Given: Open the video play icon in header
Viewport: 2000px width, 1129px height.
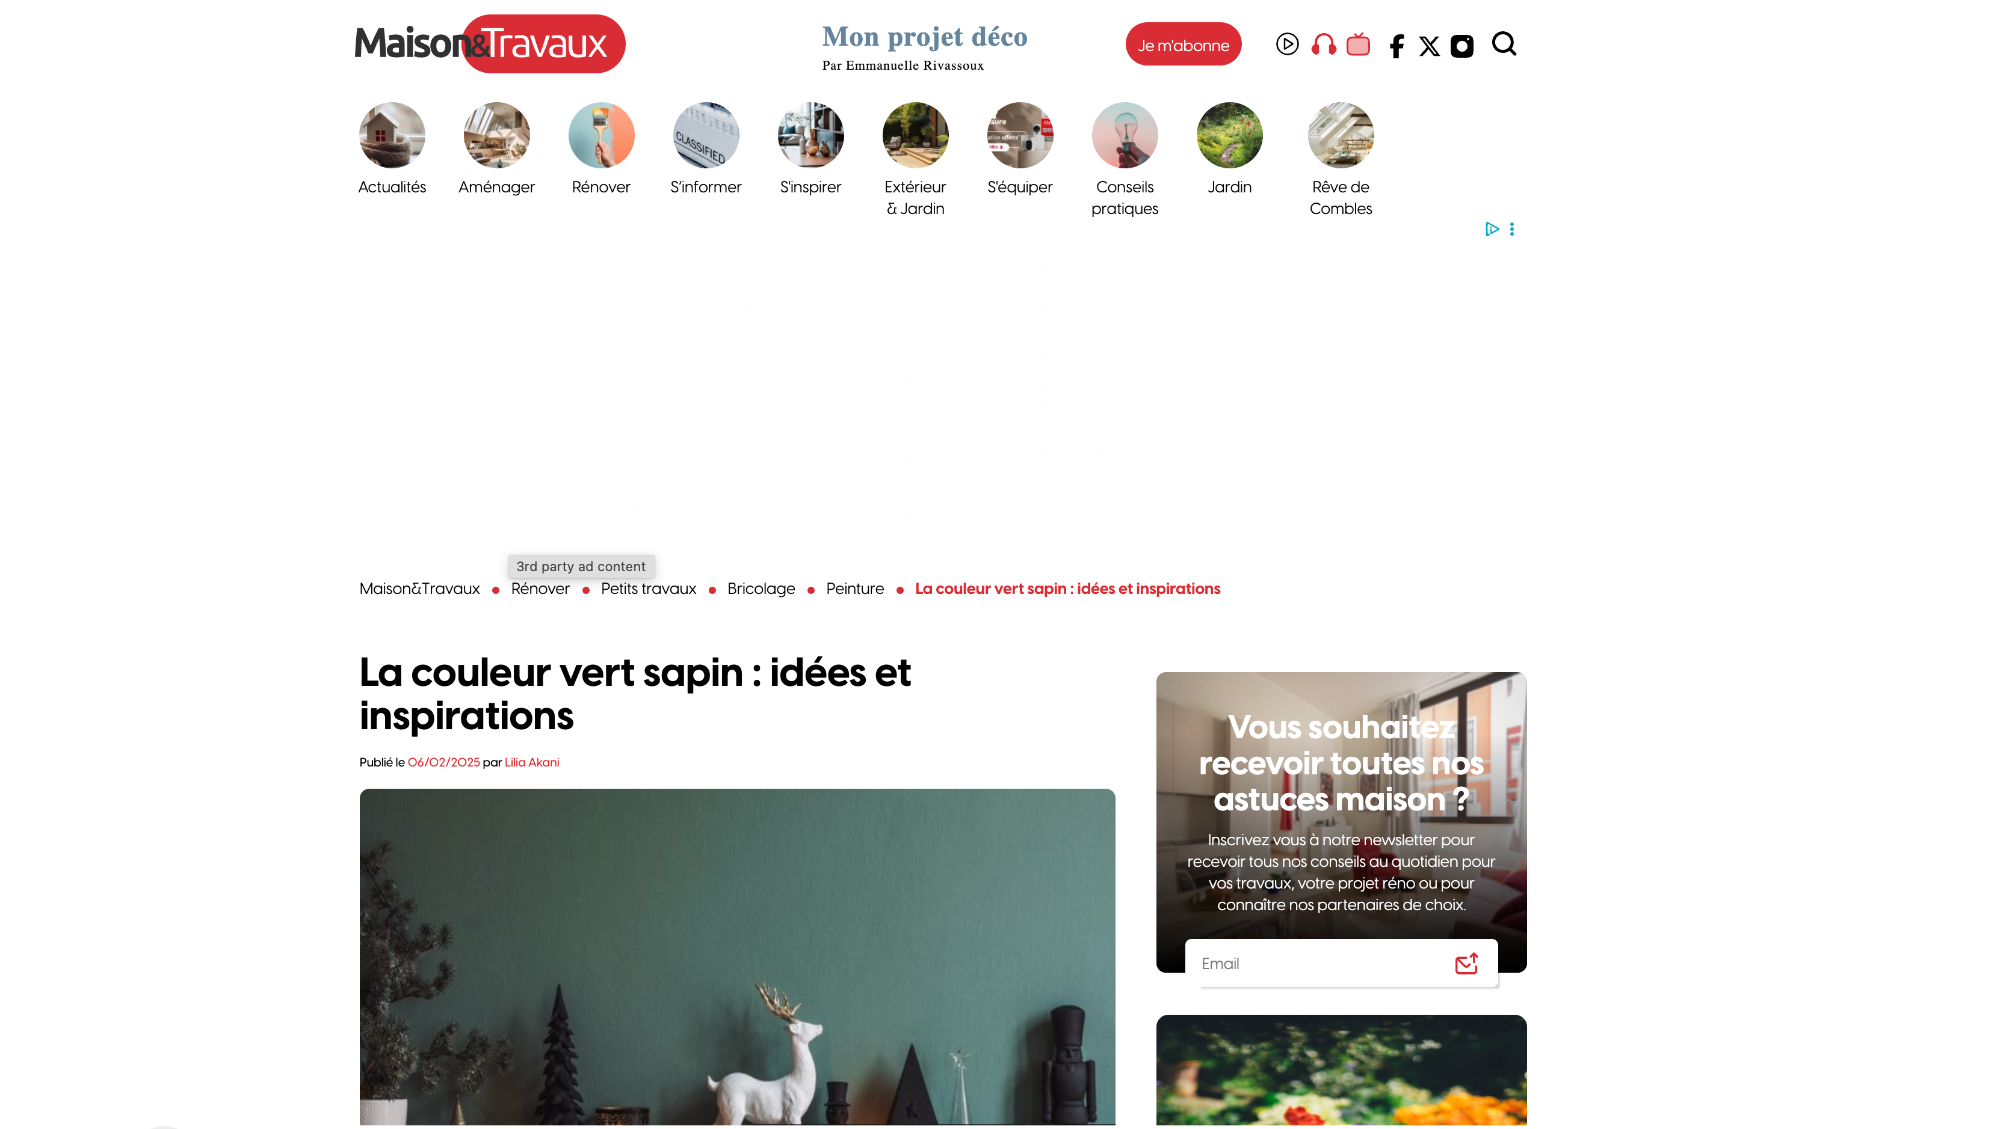Looking at the screenshot, I should point(1287,44).
